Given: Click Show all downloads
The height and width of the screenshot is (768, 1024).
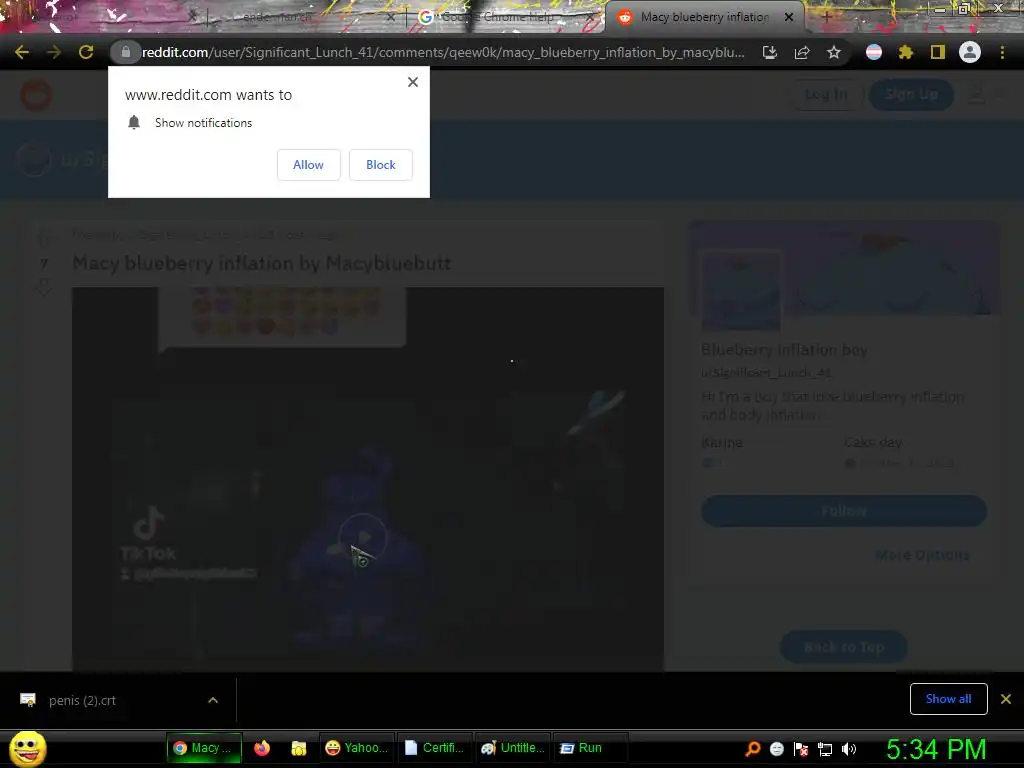Looking at the screenshot, I should tap(948, 699).
